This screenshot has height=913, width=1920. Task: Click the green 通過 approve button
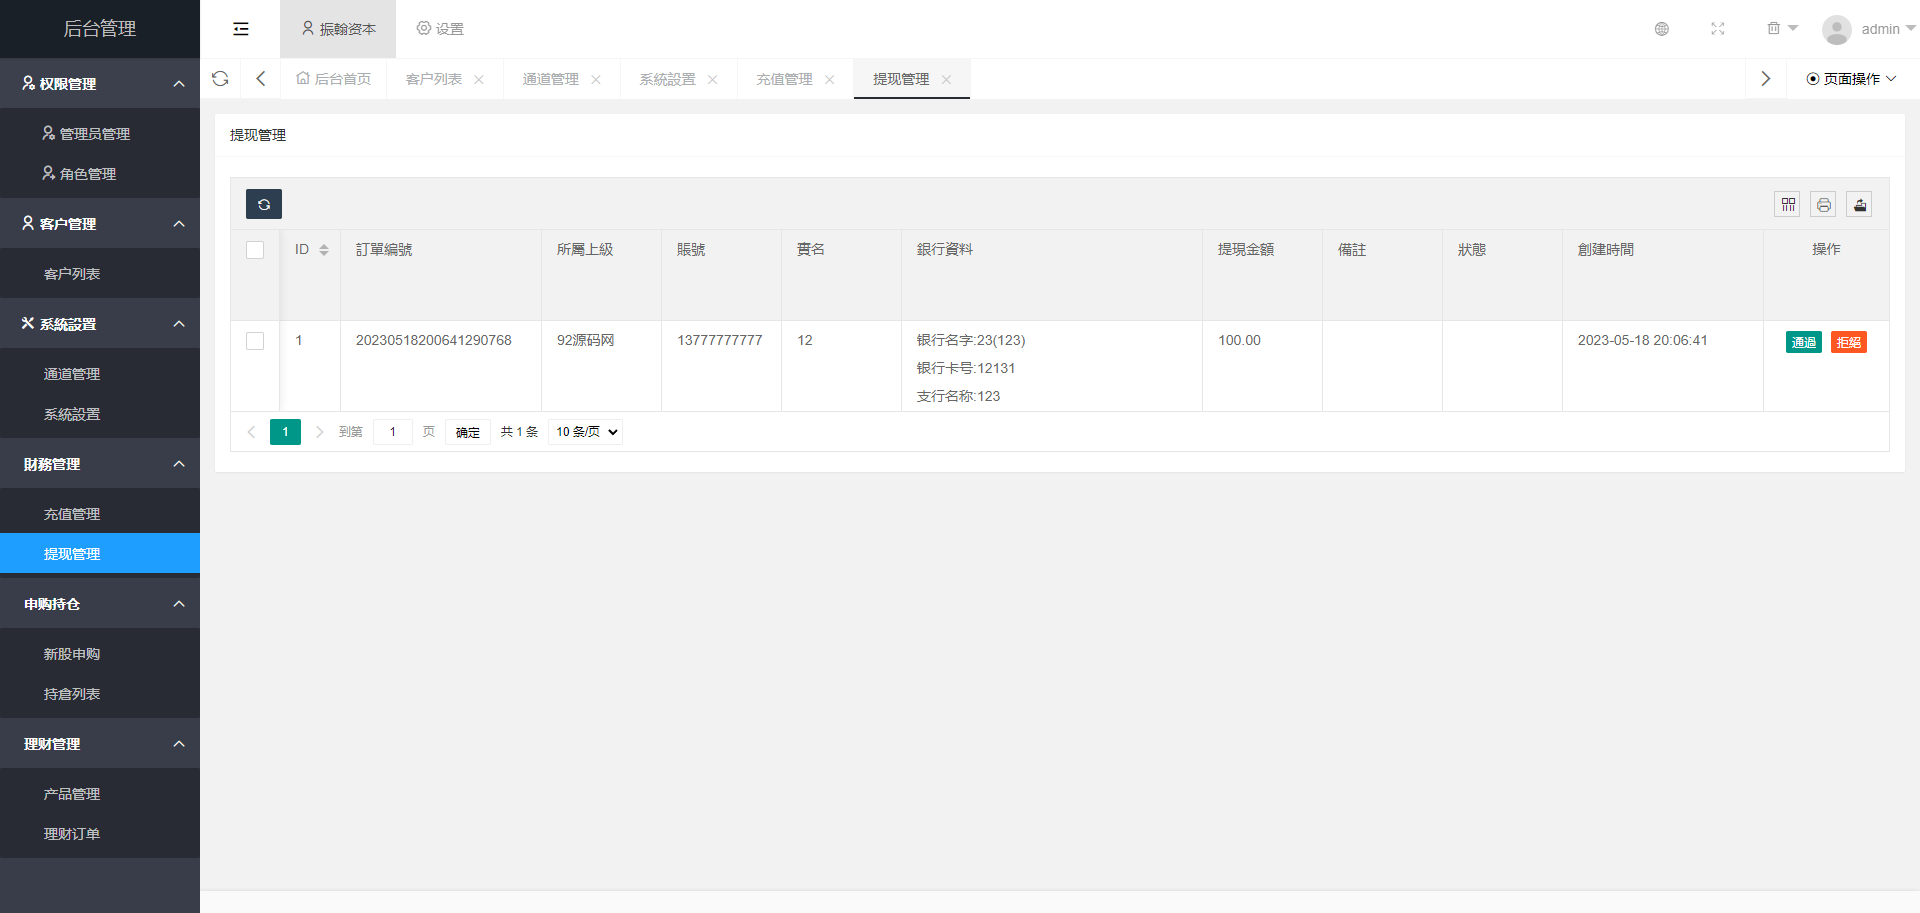[1803, 342]
